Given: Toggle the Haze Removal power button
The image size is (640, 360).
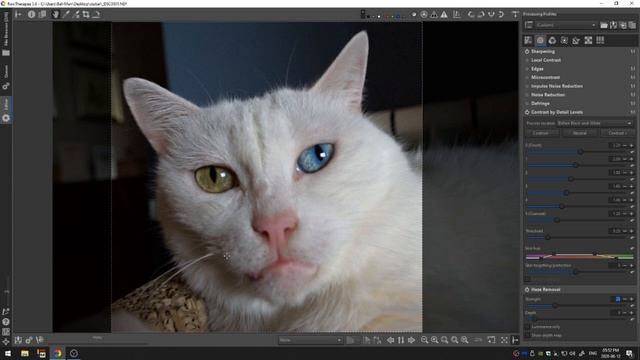Looking at the screenshot, I should pyautogui.click(x=527, y=289).
